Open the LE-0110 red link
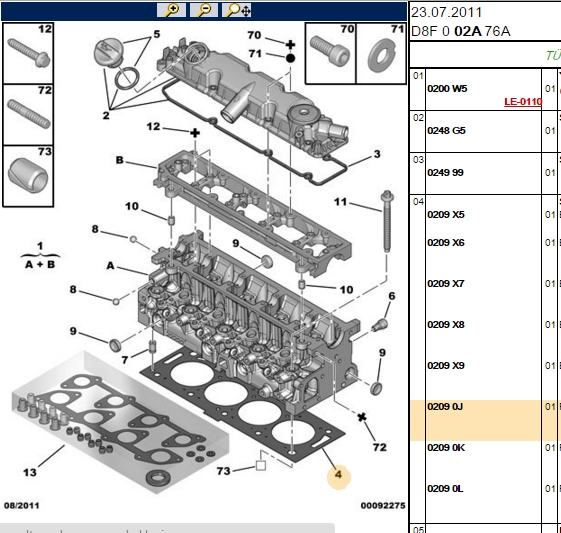This screenshot has width=561, height=533. pyautogui.click(x=523, y=102)
